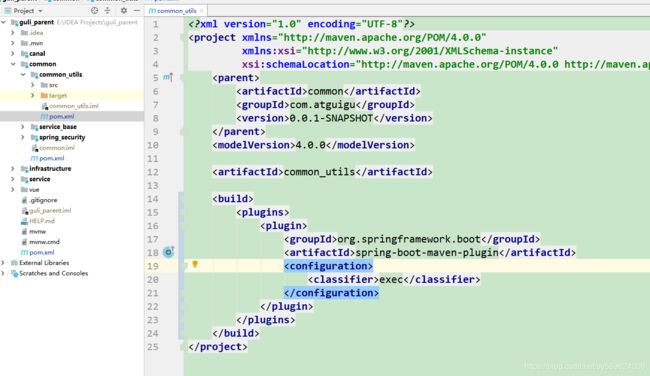
Task: Select common.iml file in tree
Action: point(57,148)
